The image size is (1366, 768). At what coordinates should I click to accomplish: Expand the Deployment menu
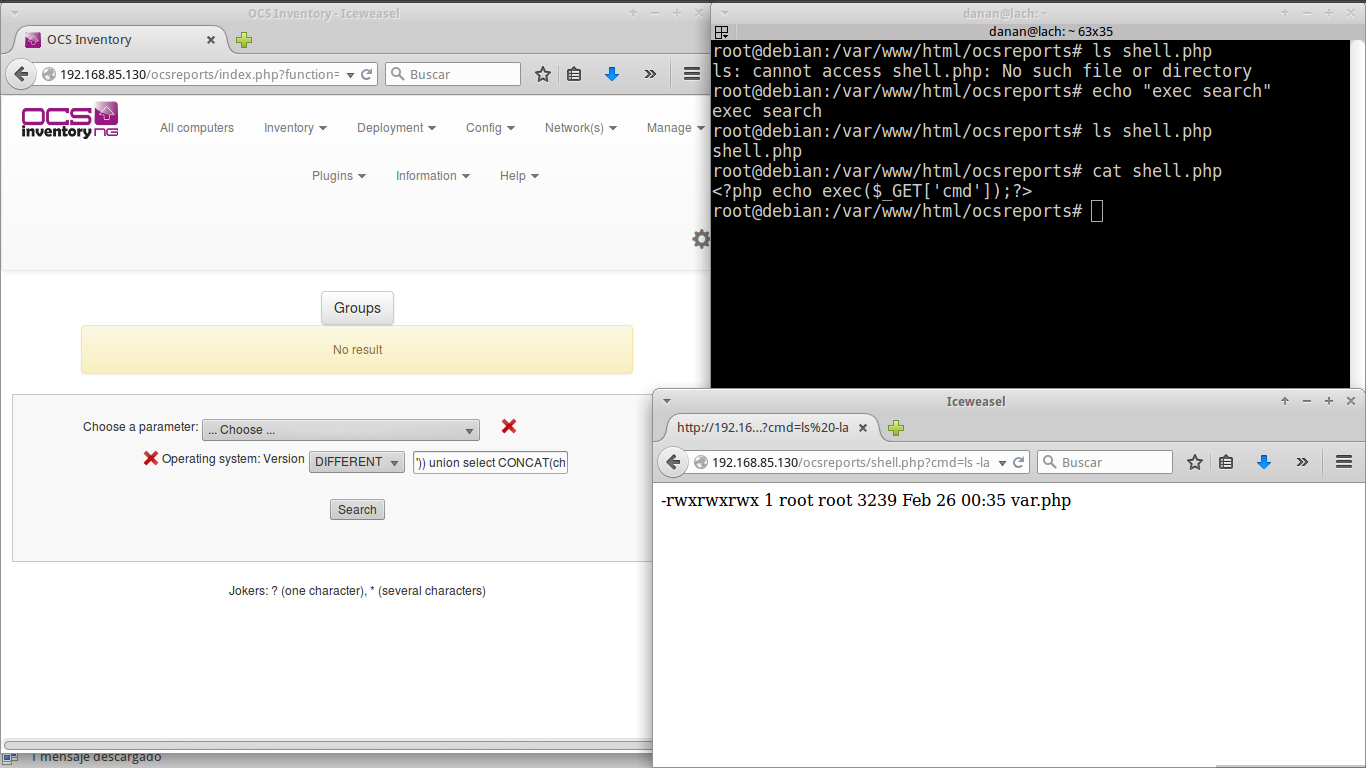(396, 128)
